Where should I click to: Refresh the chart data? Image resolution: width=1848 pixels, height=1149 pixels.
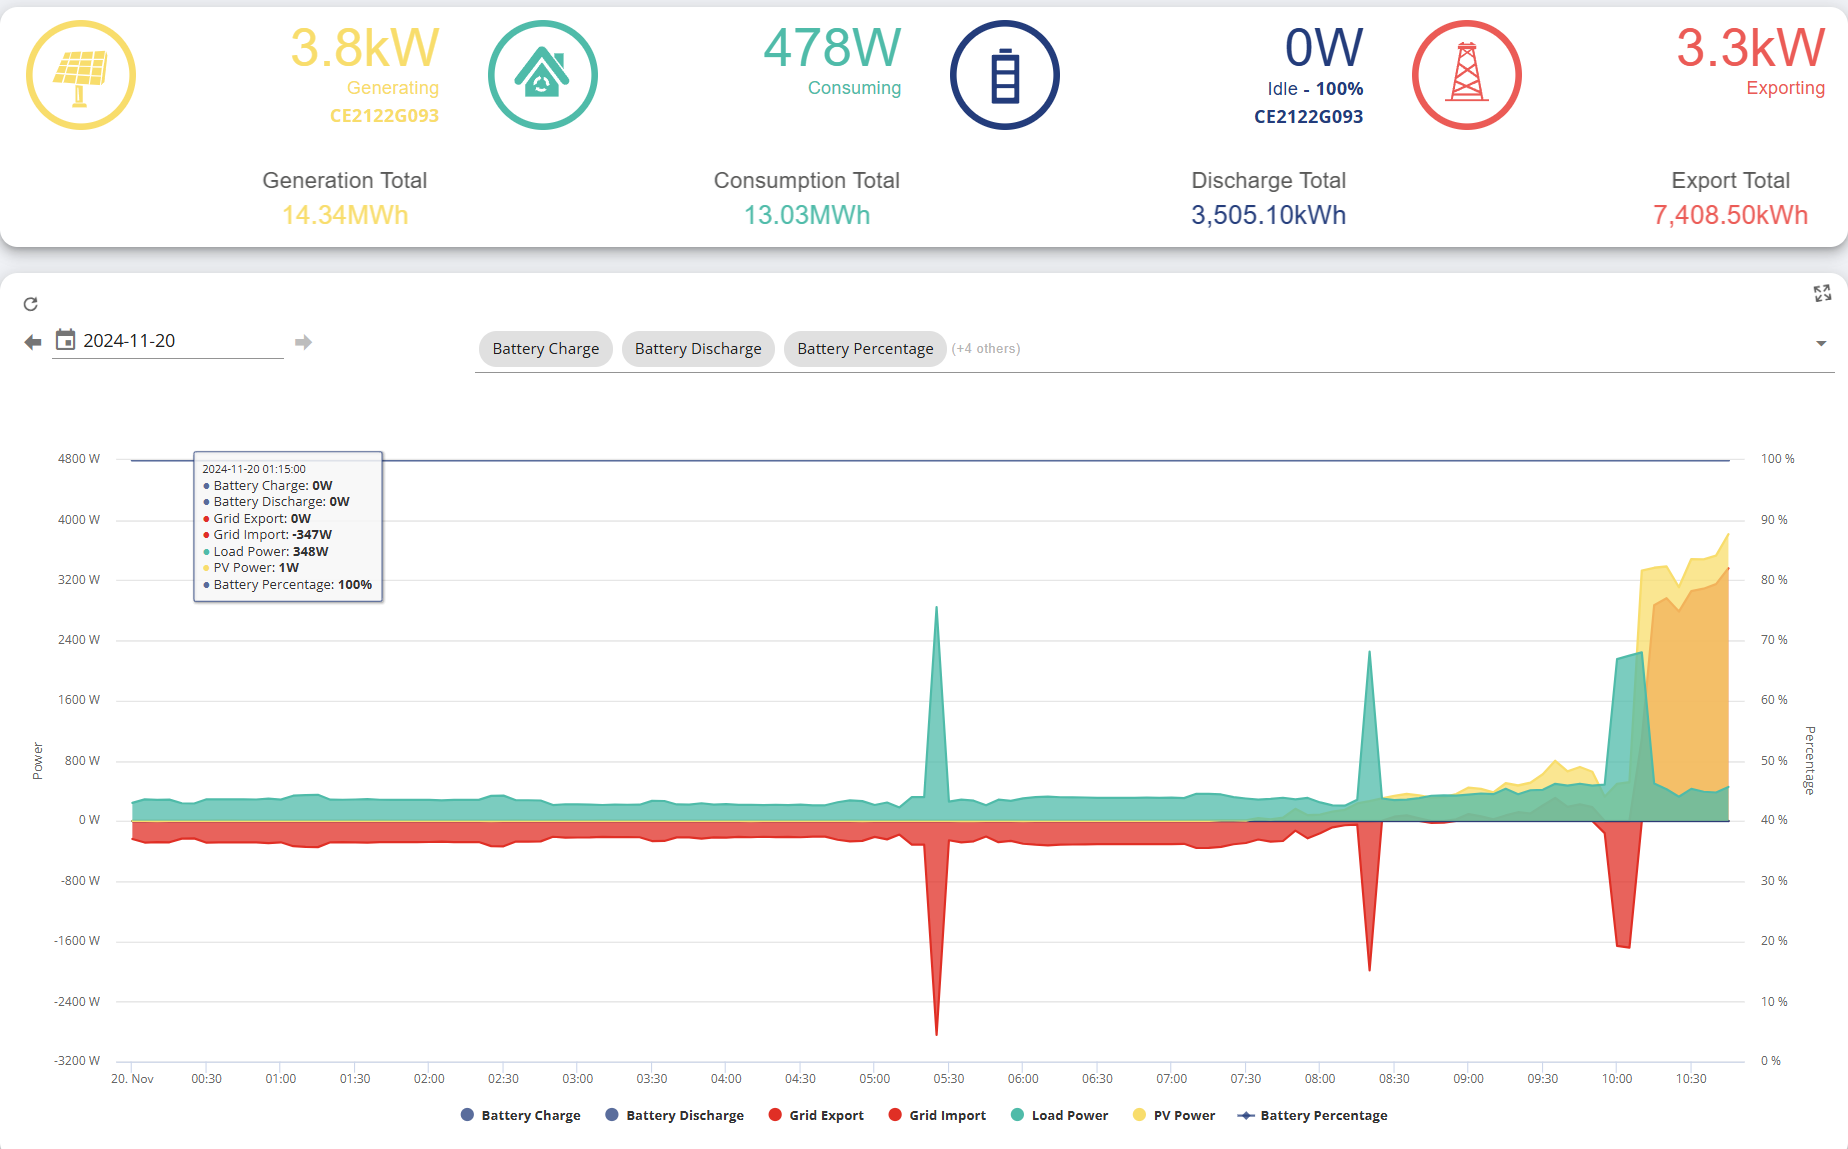coord(31,304)
